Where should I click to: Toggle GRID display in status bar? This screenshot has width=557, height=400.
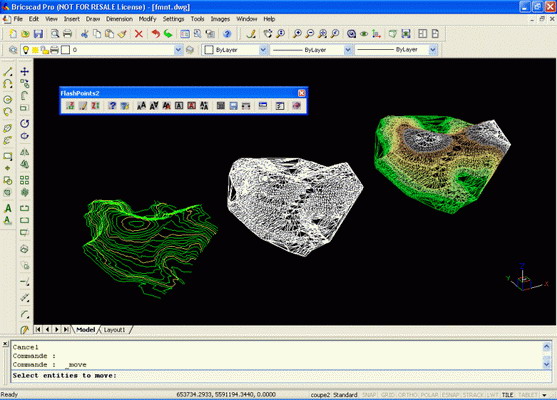(x=388, y=395)
